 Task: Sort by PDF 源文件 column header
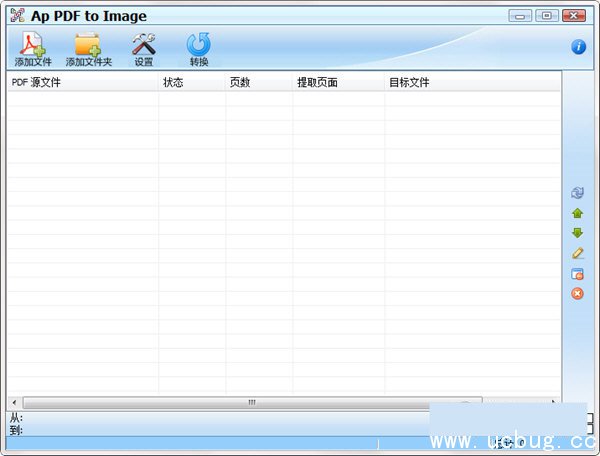(83, 82)
